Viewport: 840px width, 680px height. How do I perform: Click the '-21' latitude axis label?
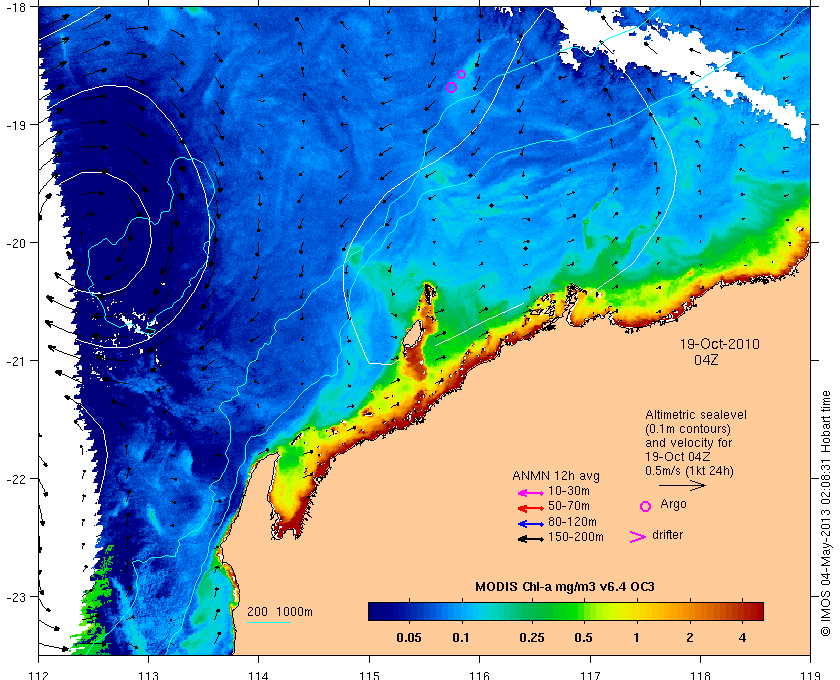point(15,361)
